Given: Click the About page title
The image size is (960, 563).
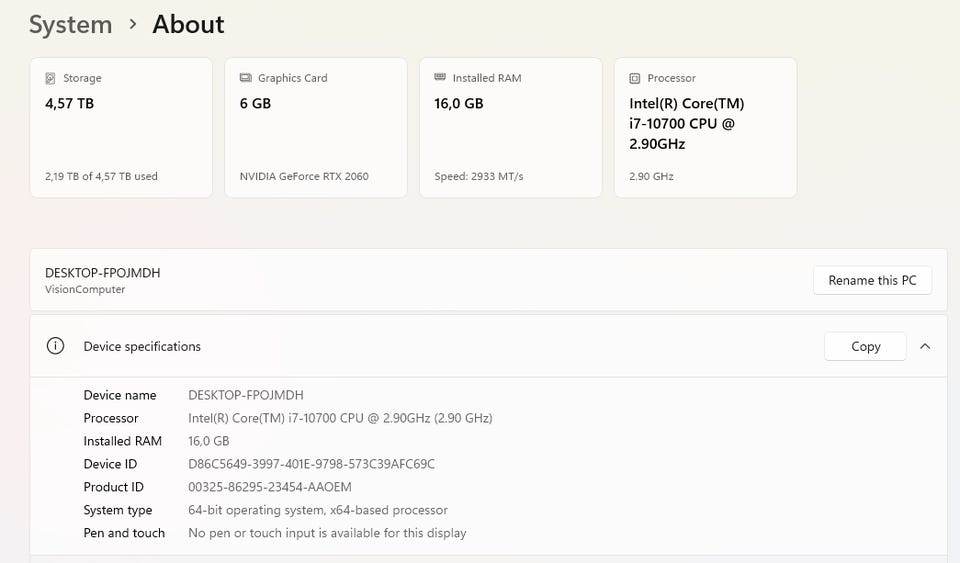Looking at the screenshot, I should pos(188,24).
